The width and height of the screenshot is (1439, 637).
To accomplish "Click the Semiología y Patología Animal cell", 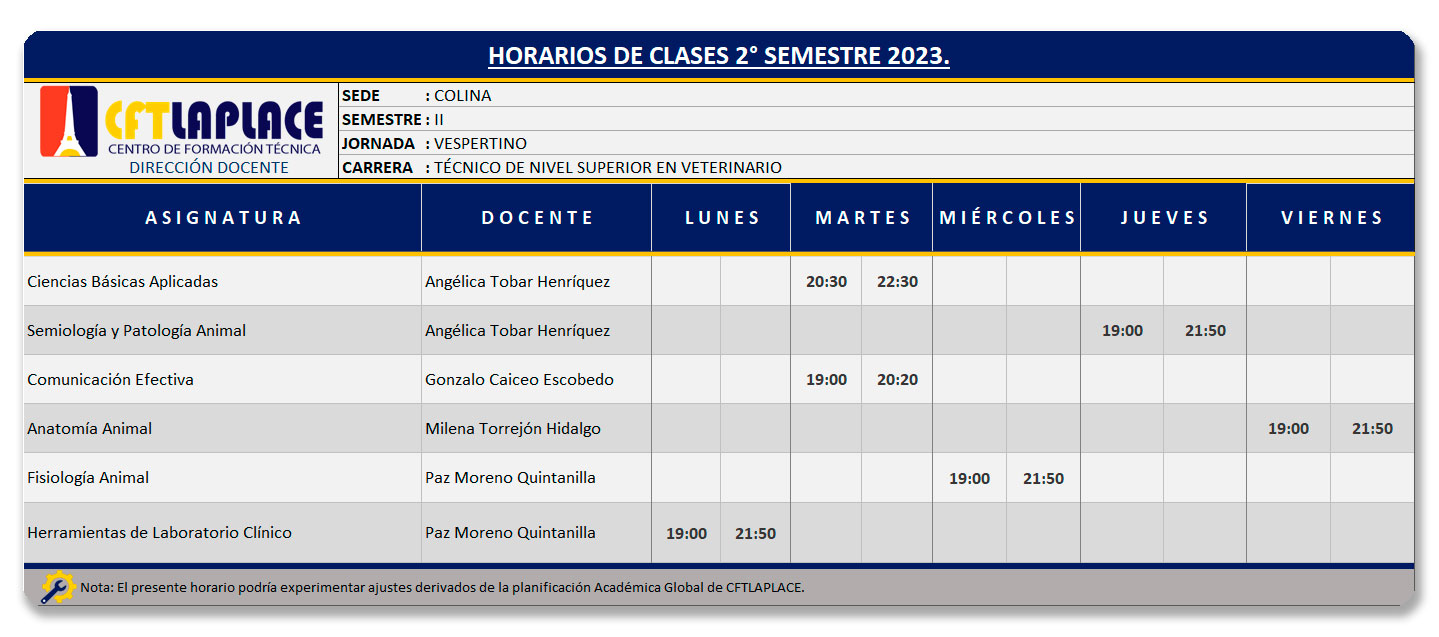I will 223,331.
